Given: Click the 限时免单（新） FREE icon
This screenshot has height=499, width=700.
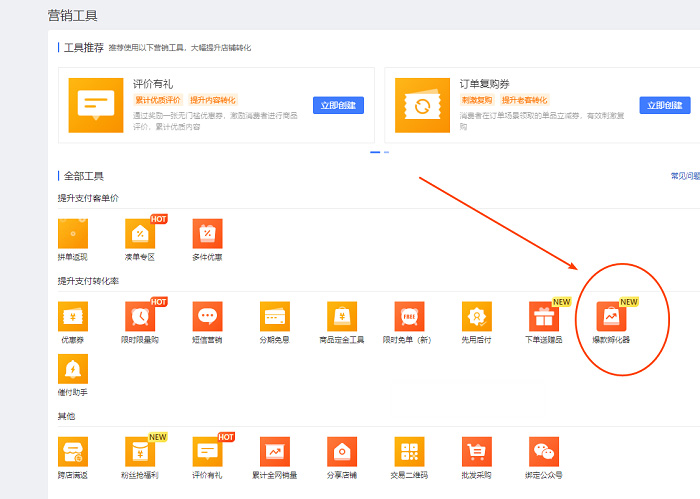Looking at the screenshot, I should tap(409, 316).
